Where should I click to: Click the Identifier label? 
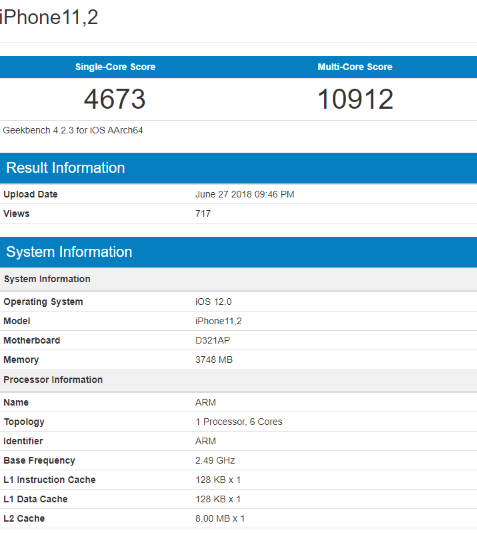pyautogui.click(x=23, y=441)
